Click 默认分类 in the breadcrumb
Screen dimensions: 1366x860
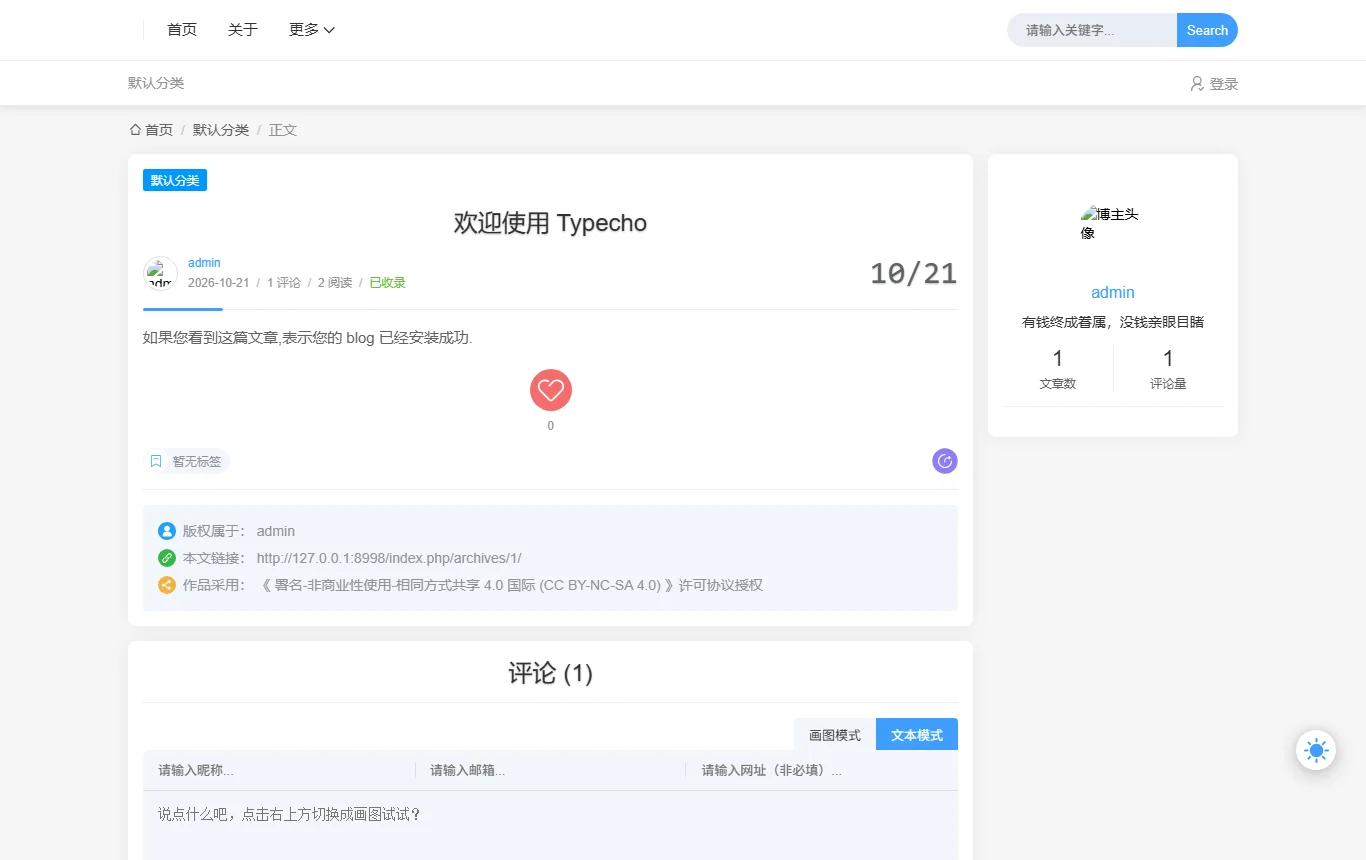(x=221, y=130)
